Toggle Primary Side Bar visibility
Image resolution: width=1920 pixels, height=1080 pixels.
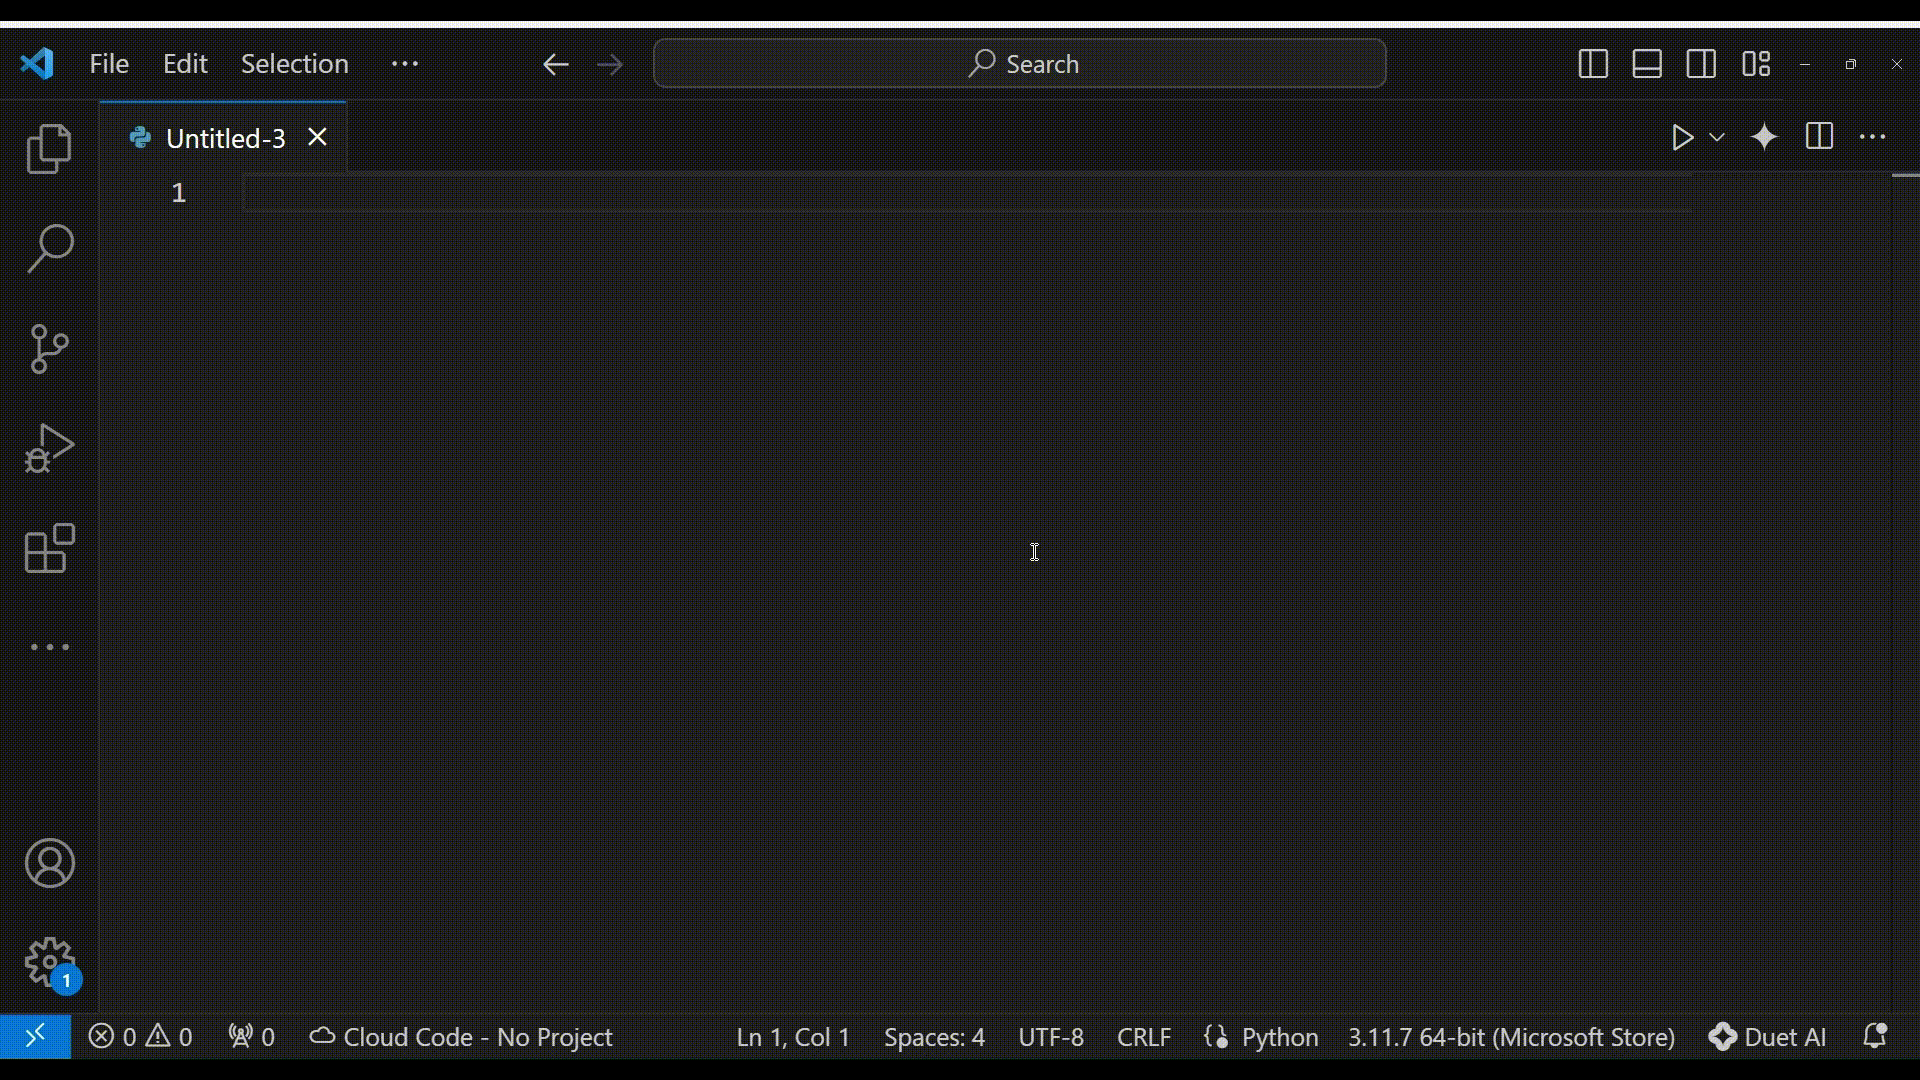point(1593,64)
